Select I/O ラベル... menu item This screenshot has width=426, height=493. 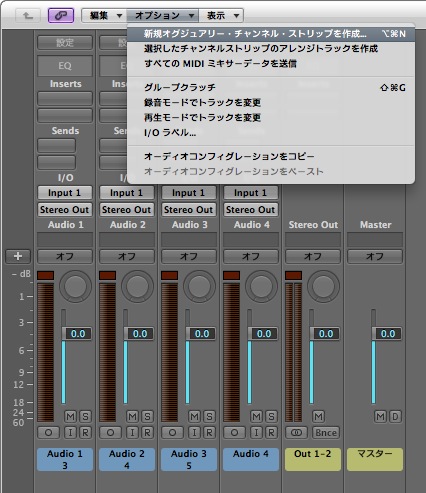pyautogui.click(x=271, y=133)
